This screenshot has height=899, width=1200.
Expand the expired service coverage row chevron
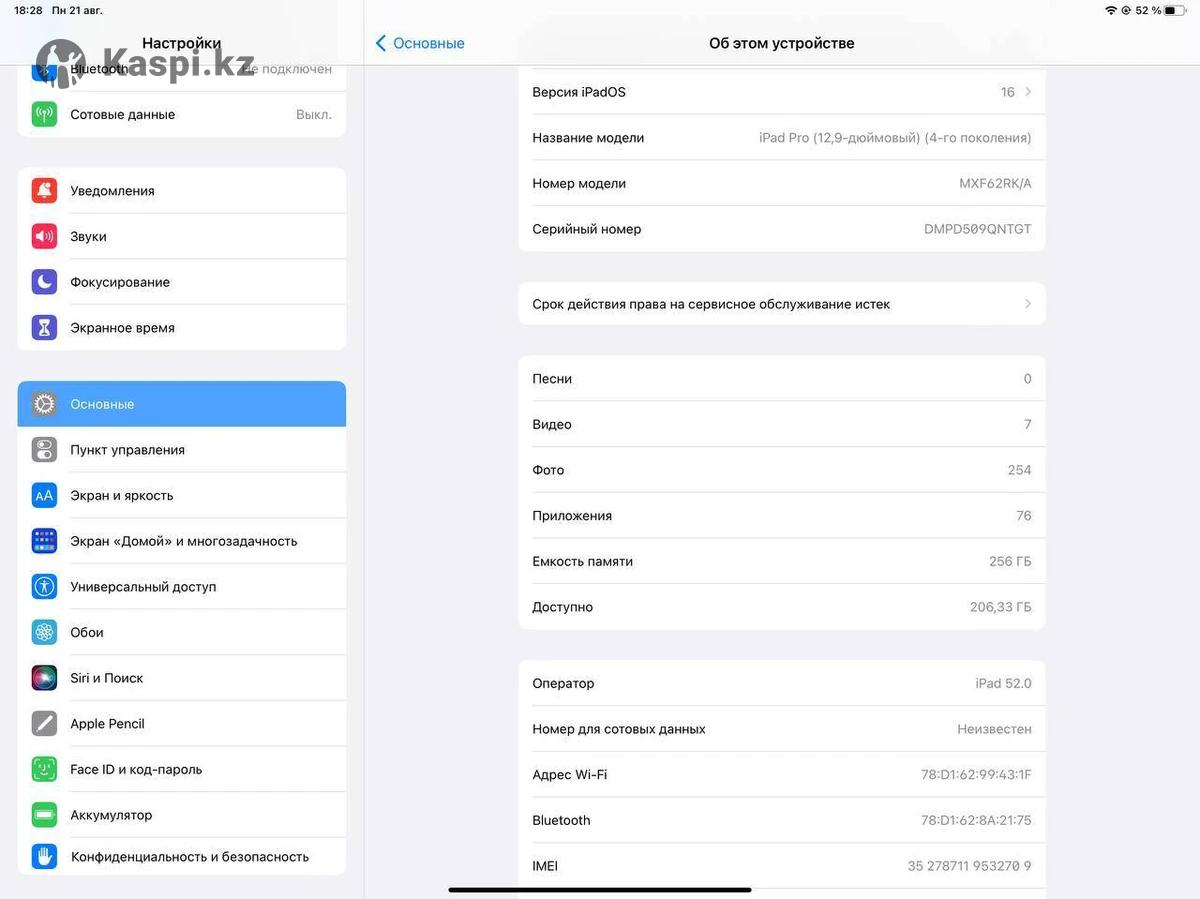pos(1028,304)
